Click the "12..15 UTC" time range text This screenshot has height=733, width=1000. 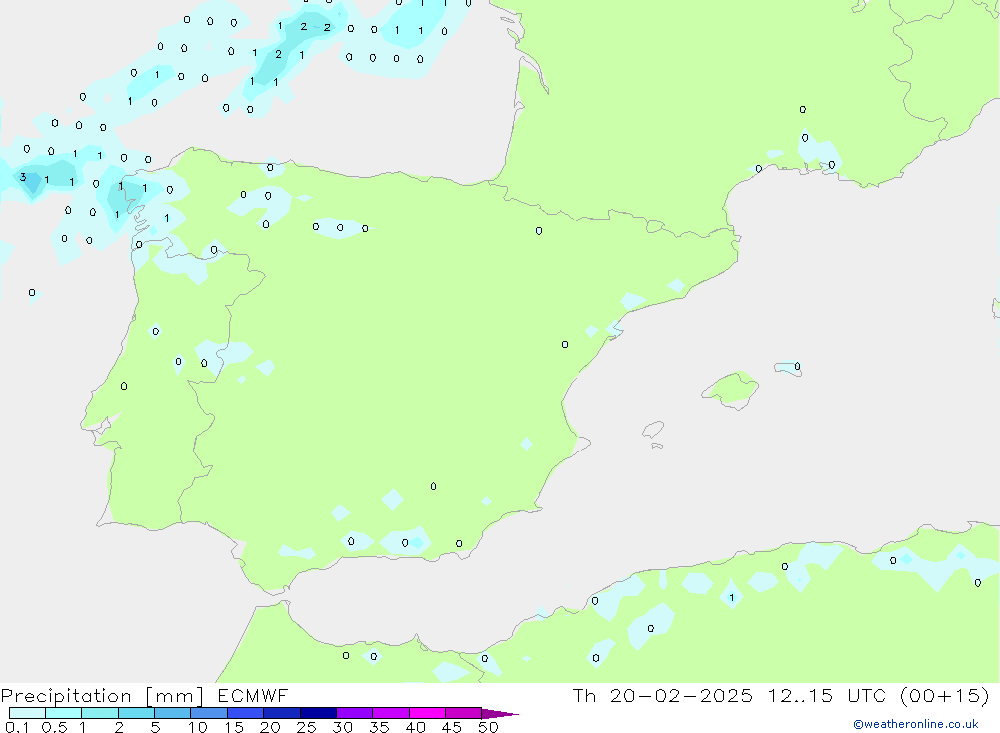(829, 696)
